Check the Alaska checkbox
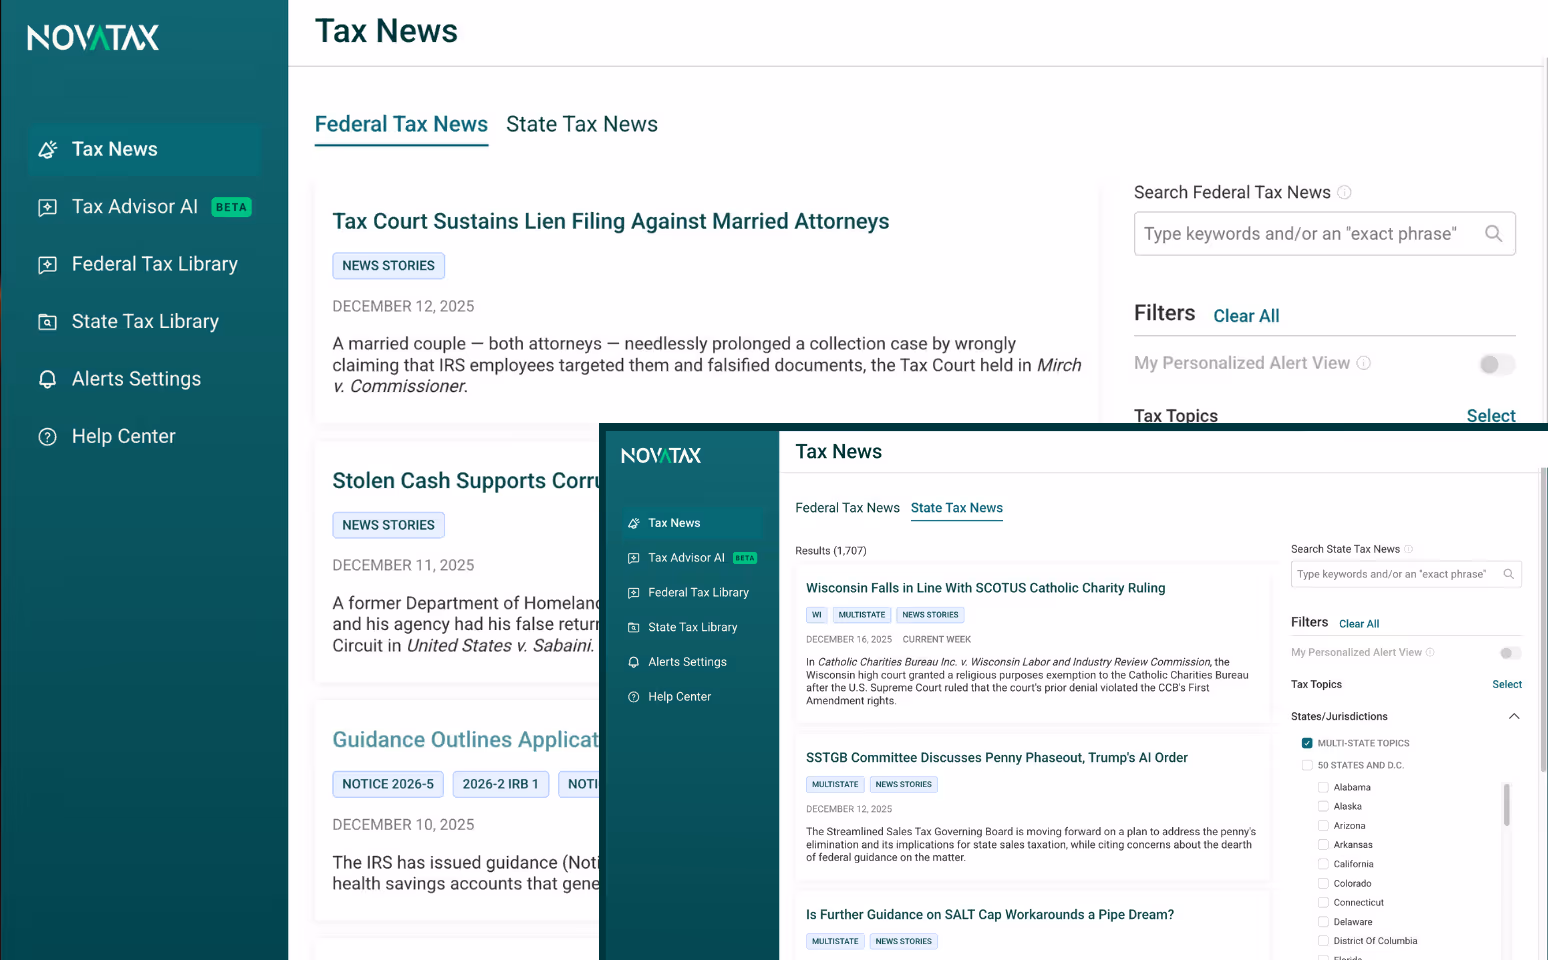1548x960 pixels. (x=1323, y=806)
